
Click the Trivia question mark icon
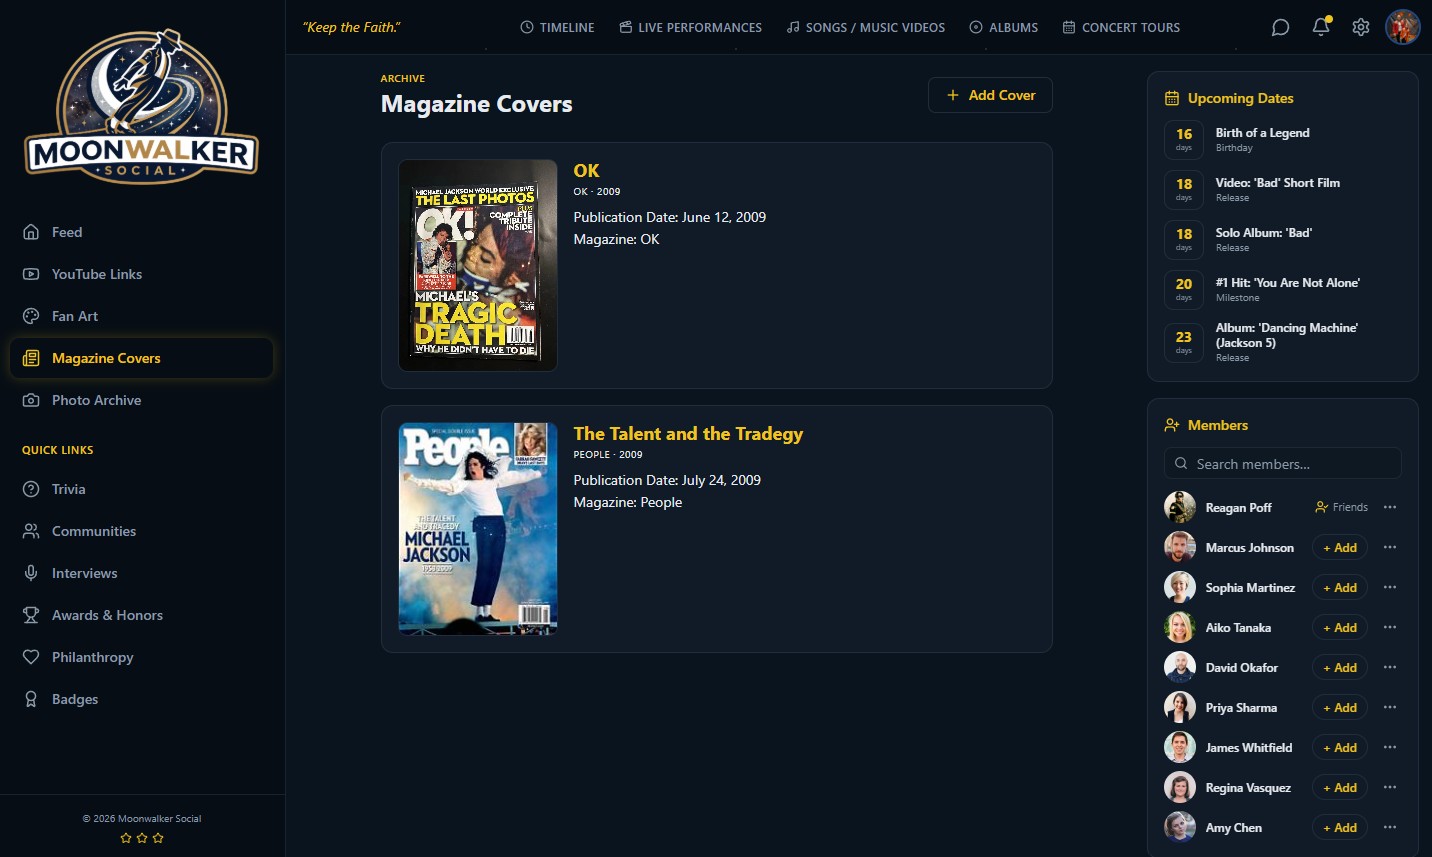(31, 489)
